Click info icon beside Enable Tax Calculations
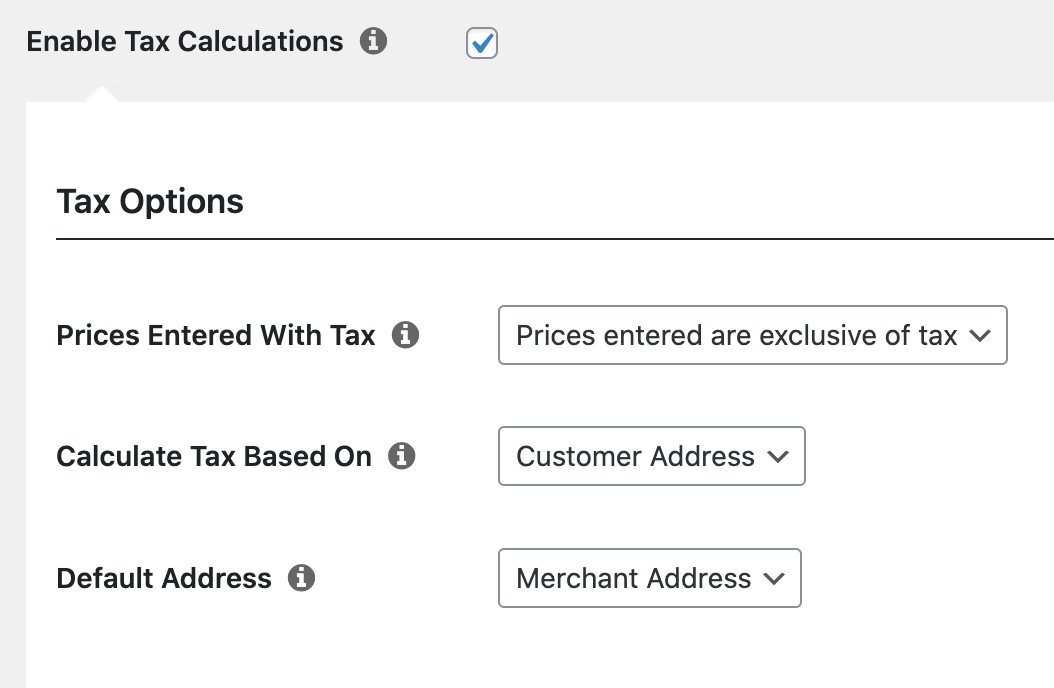This screenshot has width=1054, height=688. 373,41
